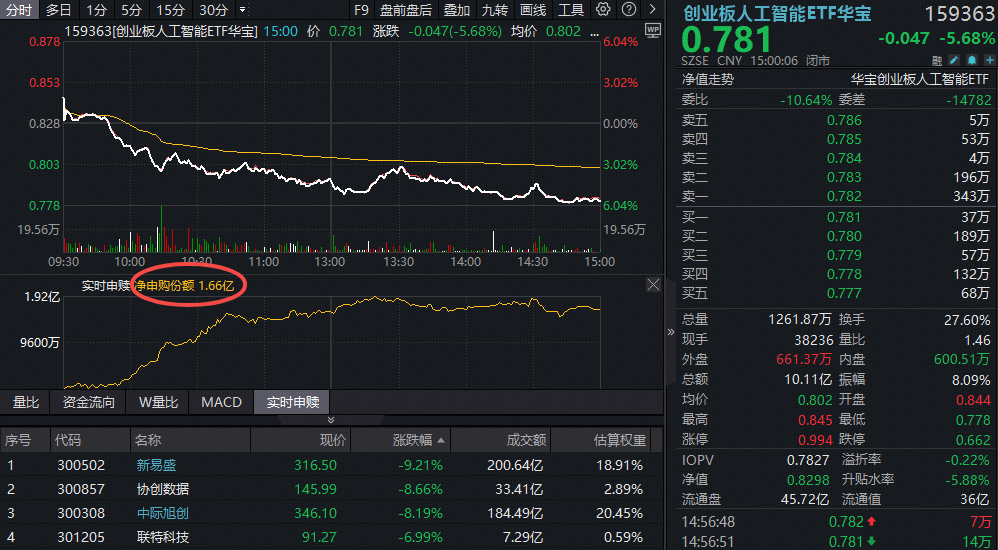Select the 资金流向 tab
Screen dimensions: 998x550
pyautogui.click(x=88, y=402)
